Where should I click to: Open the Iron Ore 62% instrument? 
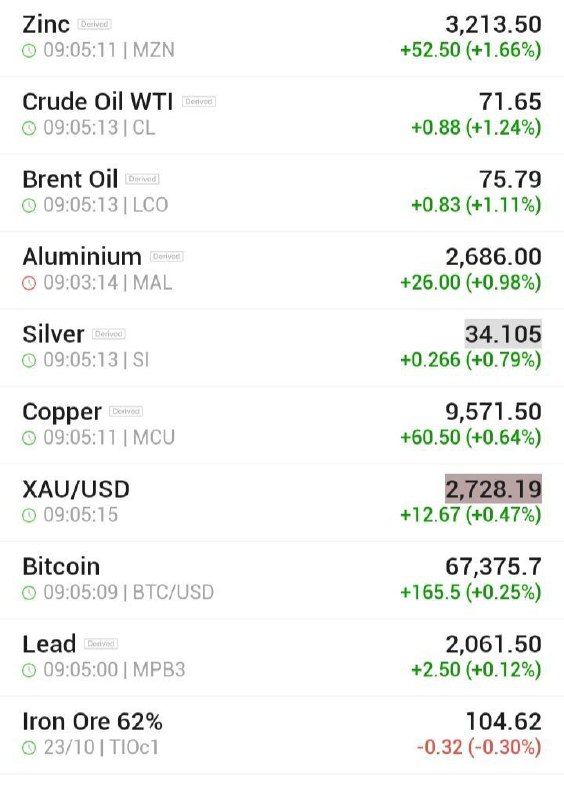[282, 735]
